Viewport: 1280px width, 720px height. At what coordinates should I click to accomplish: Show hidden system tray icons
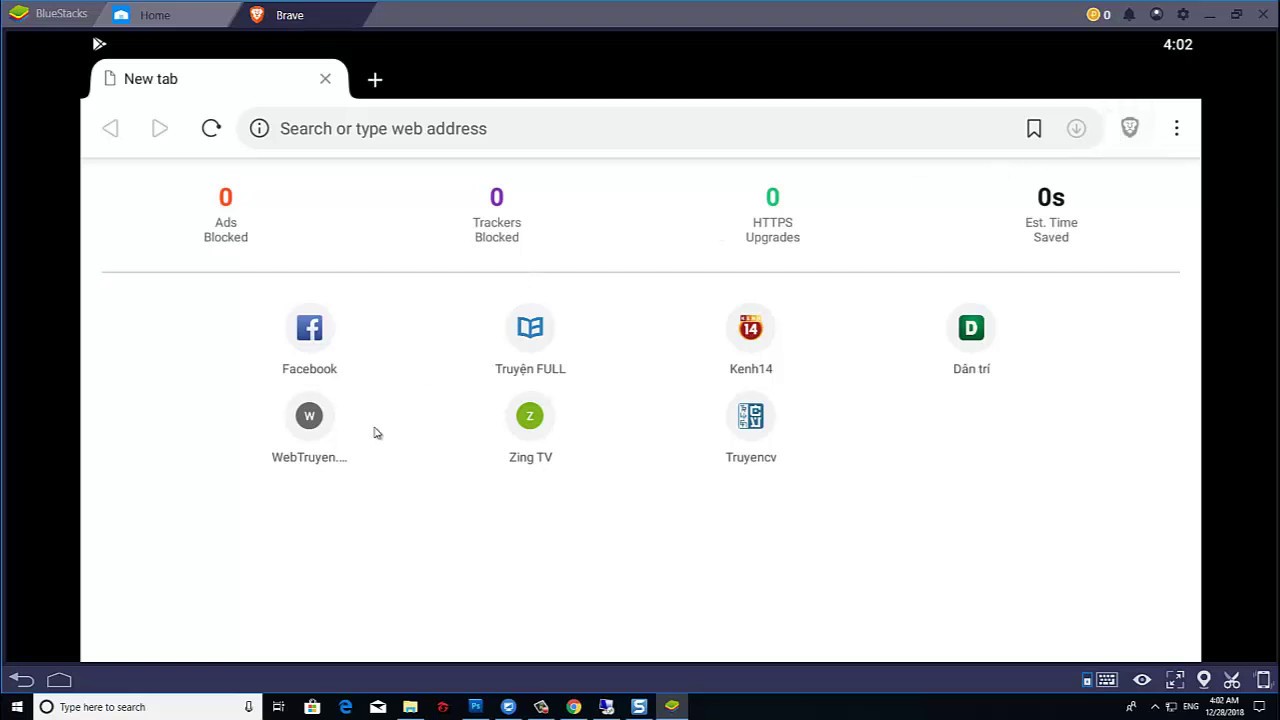point(1155,707)
